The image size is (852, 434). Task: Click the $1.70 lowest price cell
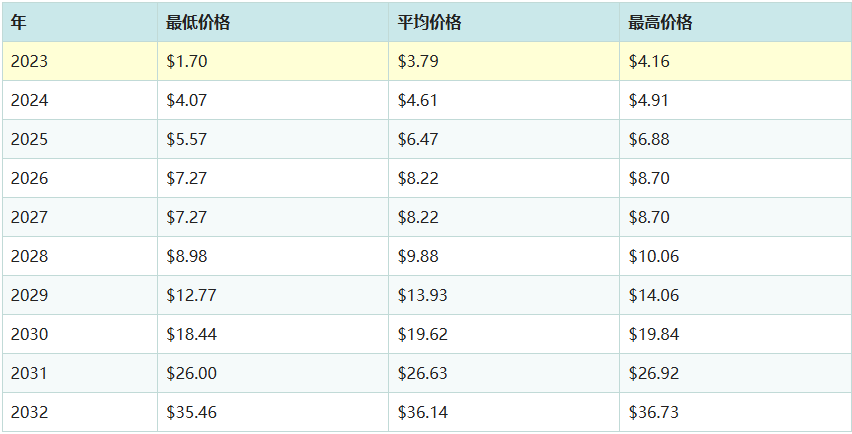[x=187, y=61]
